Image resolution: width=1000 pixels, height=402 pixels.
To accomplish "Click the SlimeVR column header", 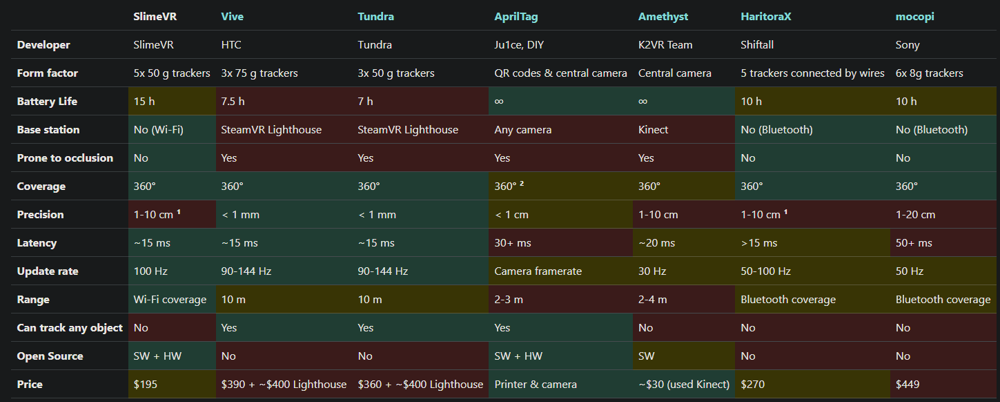I will click(157, 17).
